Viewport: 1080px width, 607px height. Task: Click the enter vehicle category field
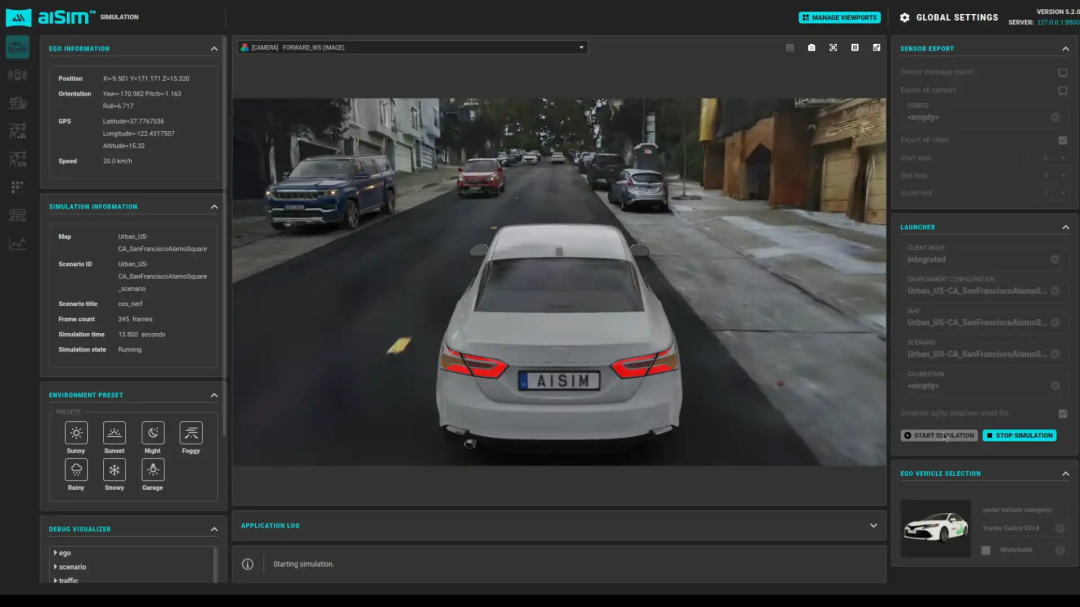(x=1023, y=511)
